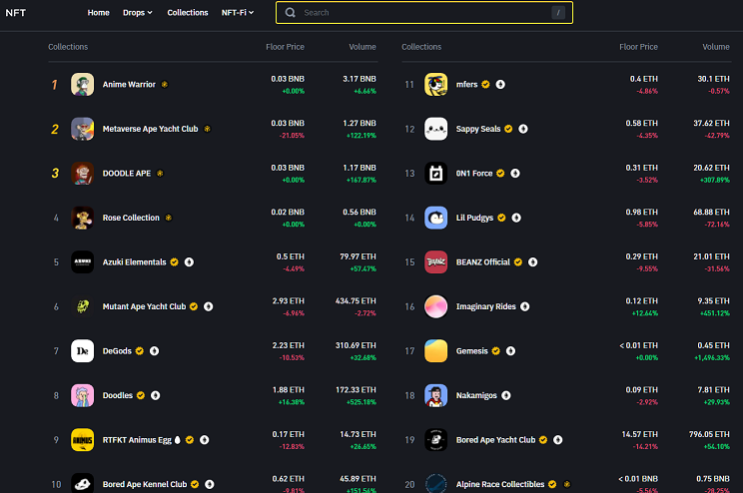Click the Gemesis collection name
Screen dimensions: 743x493
coord(472,351)
